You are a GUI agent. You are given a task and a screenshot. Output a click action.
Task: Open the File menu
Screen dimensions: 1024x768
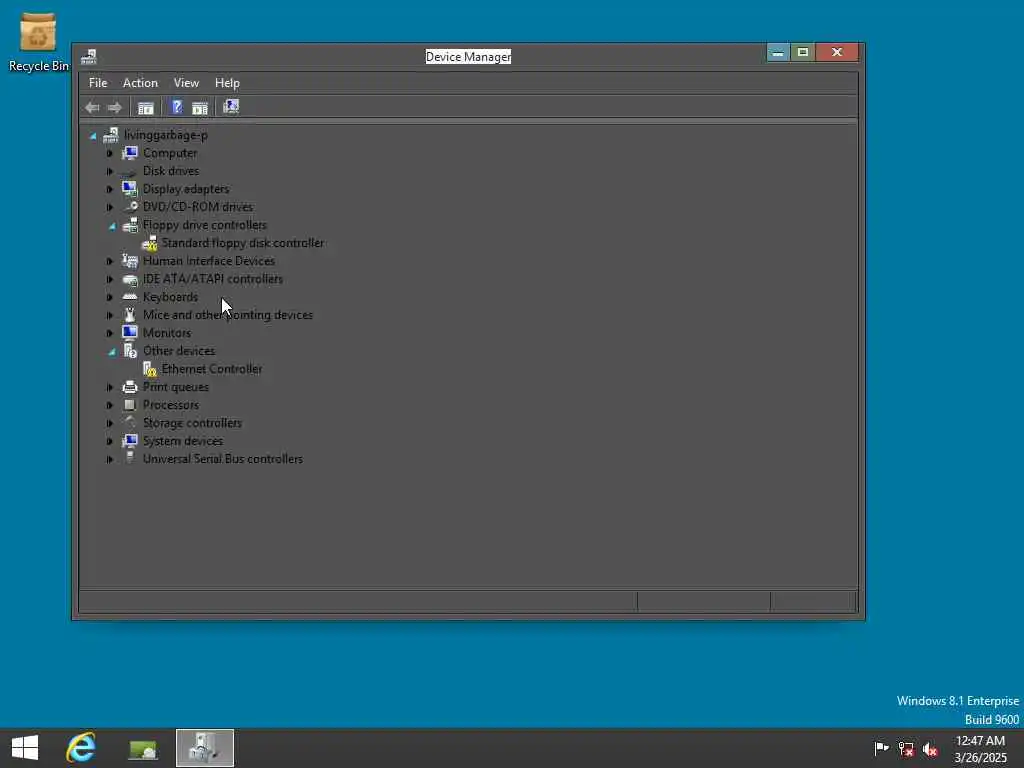tap(98, 83)
